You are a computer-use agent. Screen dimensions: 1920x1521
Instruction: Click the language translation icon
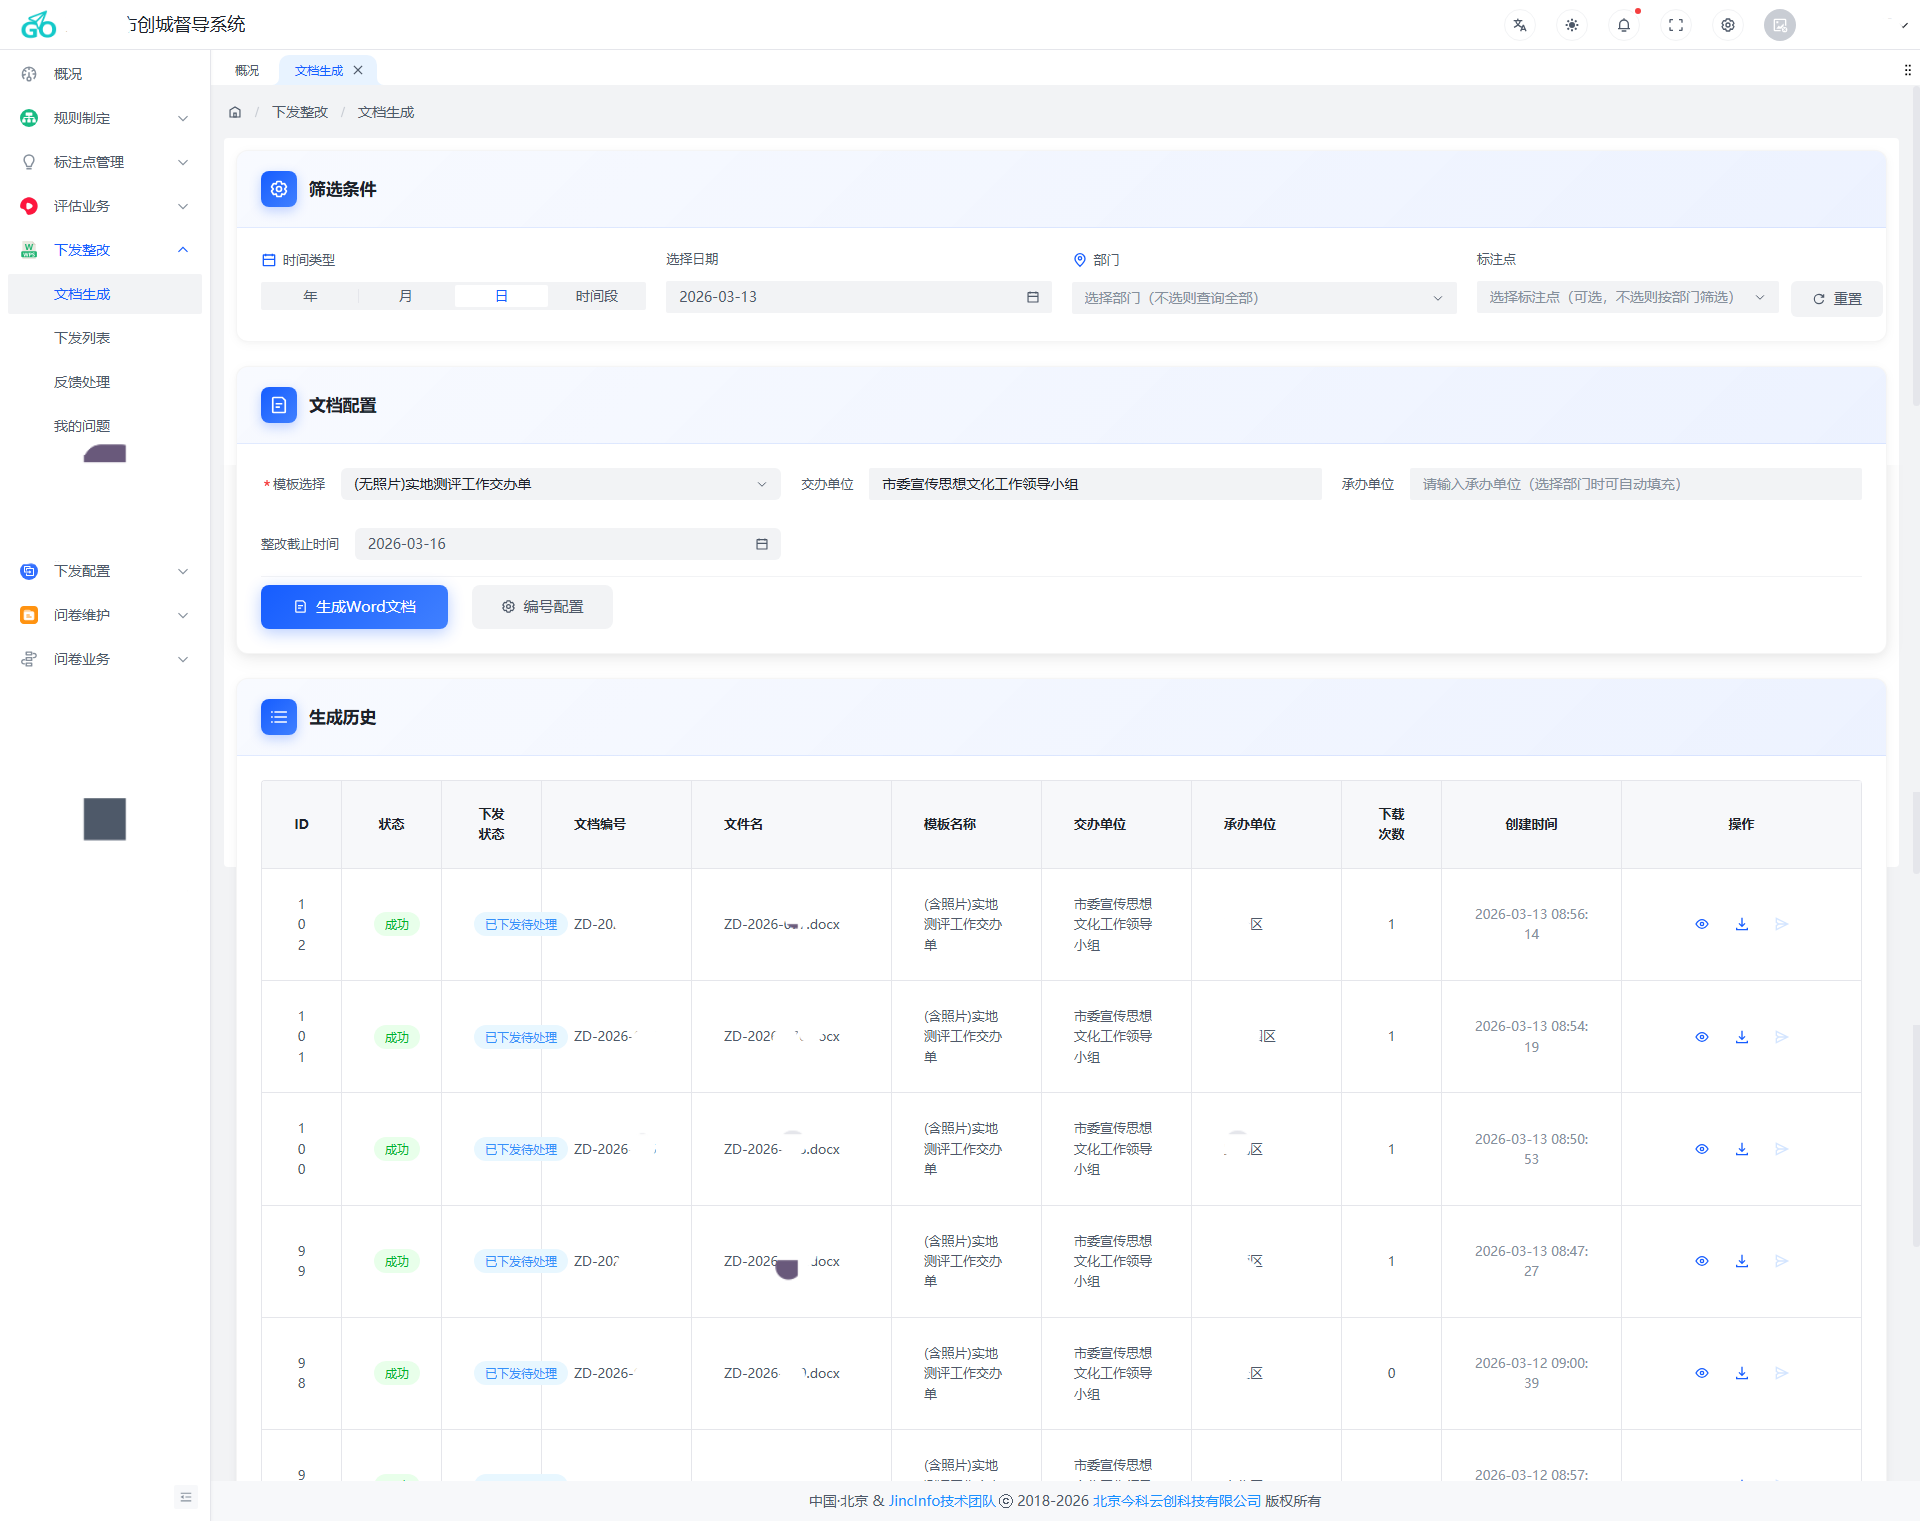click(1519, 25)
